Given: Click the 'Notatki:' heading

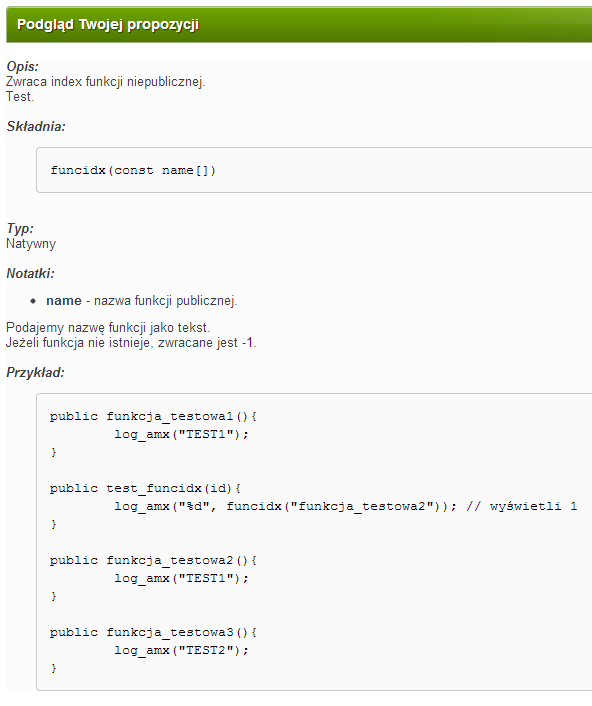Looking at the screenshot, I should click(30, 273).
